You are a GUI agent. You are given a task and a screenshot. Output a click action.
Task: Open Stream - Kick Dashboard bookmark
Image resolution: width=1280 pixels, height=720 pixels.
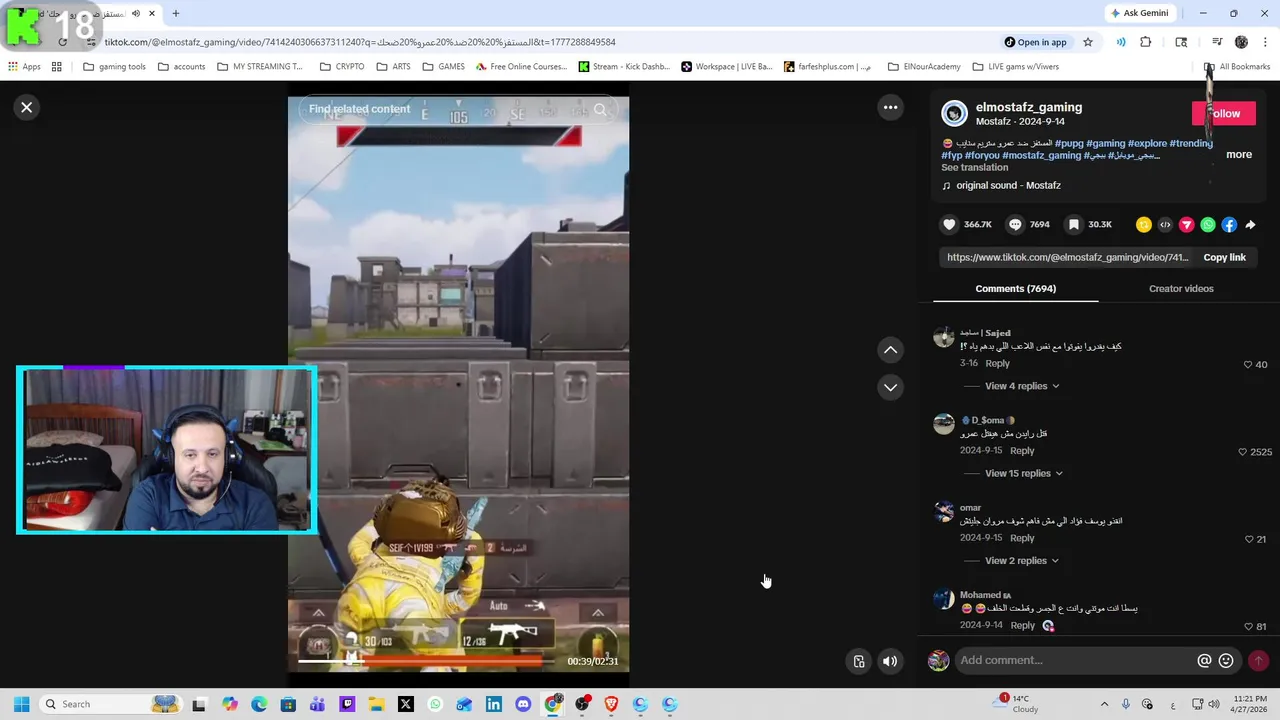tap(624, 67)
